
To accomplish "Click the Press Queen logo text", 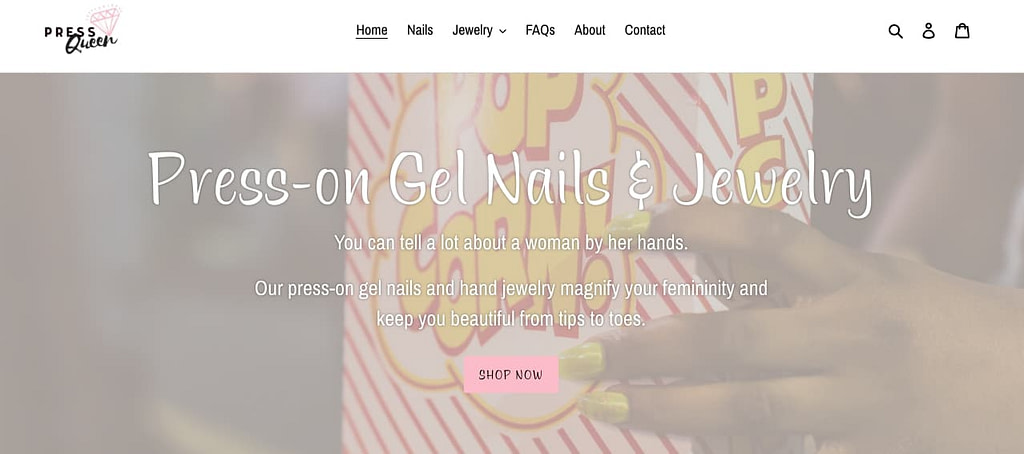I will [x=81, y=38].
